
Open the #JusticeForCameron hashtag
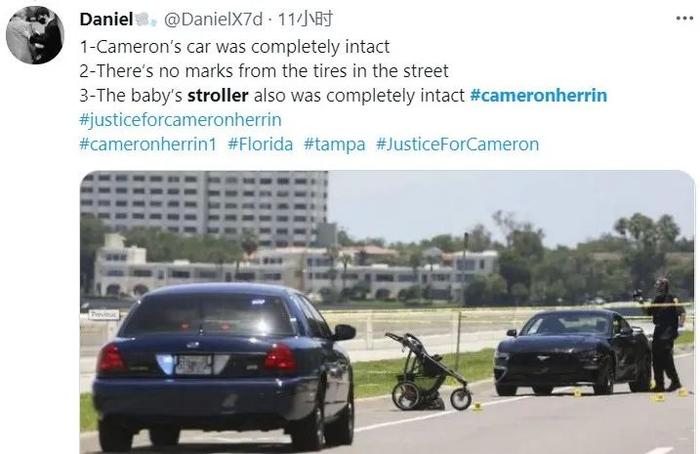point(458,144)
